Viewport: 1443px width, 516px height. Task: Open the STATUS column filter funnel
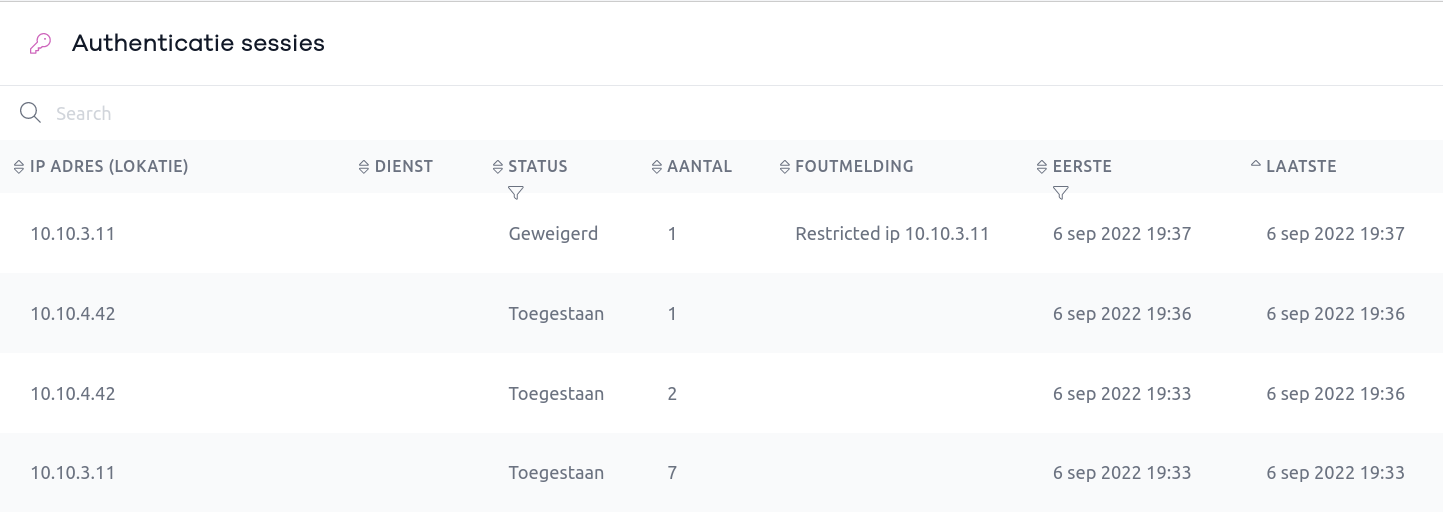click(516, 192)
